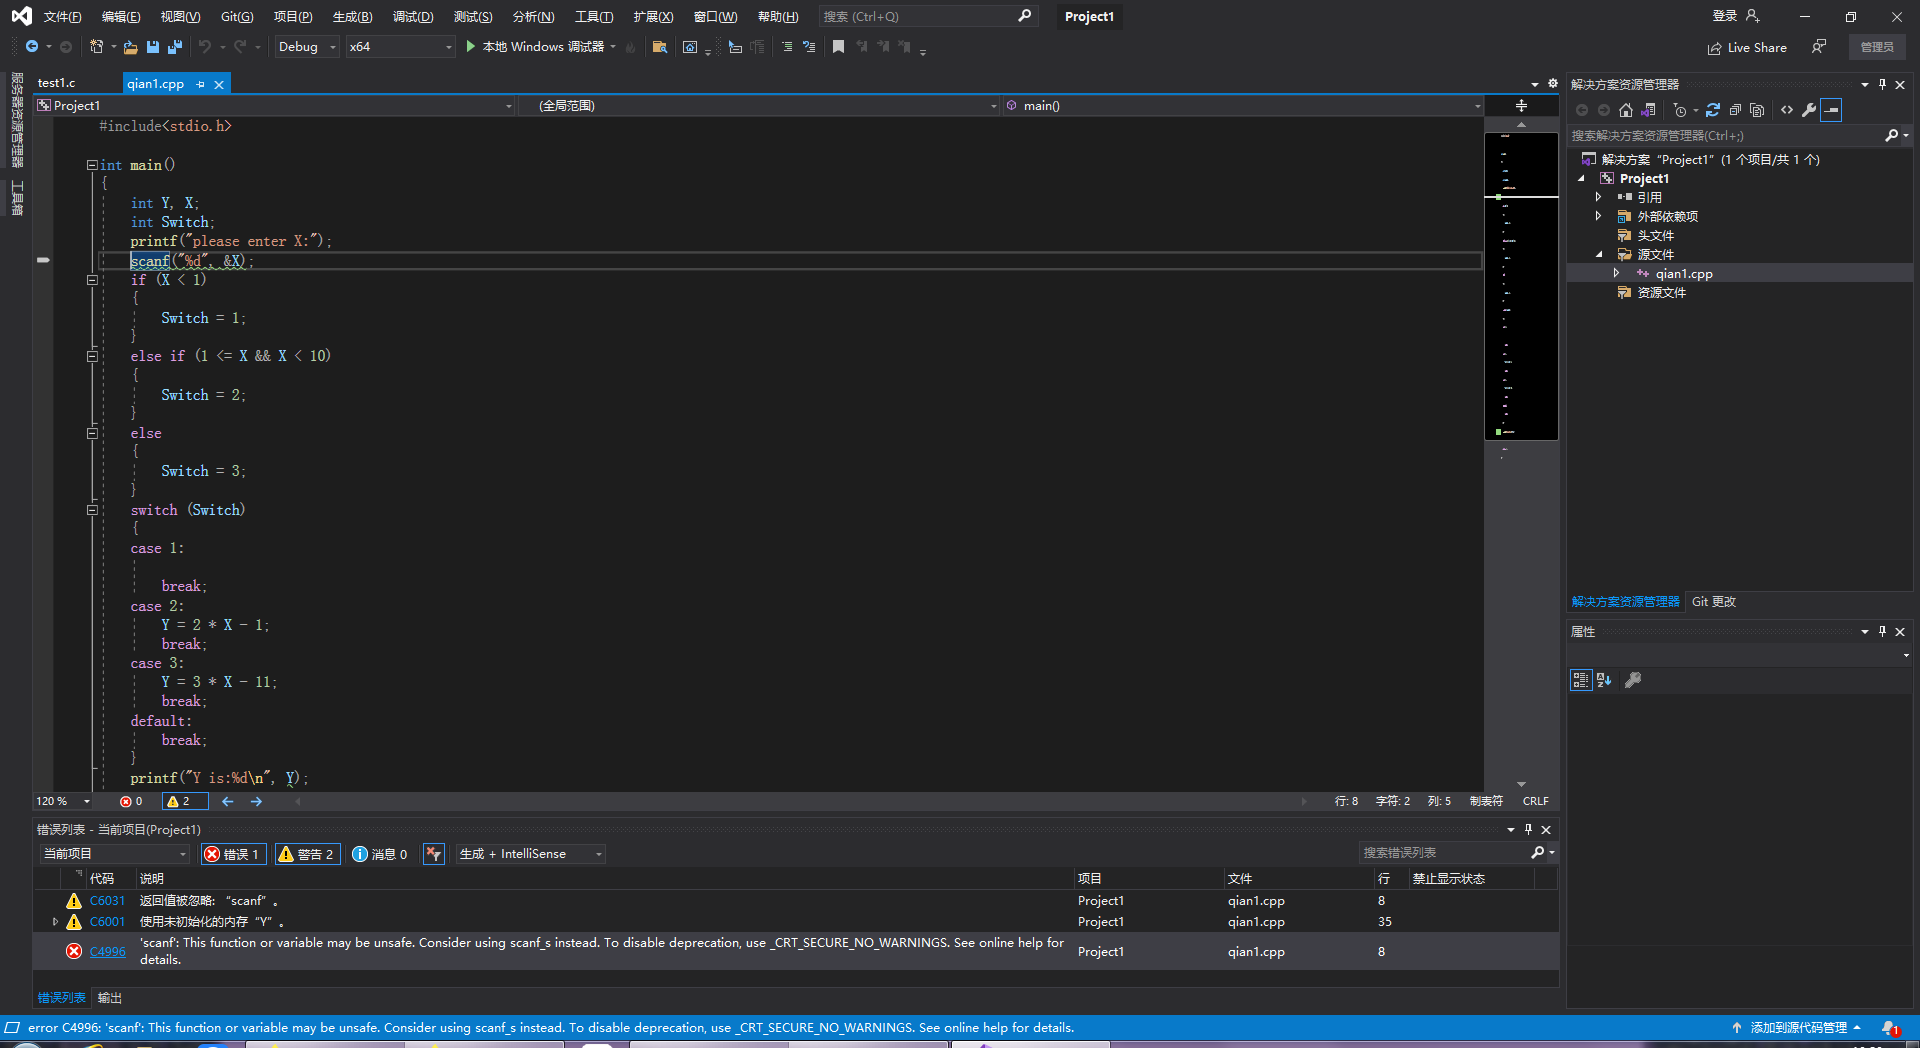Open the 编辑(E) menu

click(x=121, y=17)
